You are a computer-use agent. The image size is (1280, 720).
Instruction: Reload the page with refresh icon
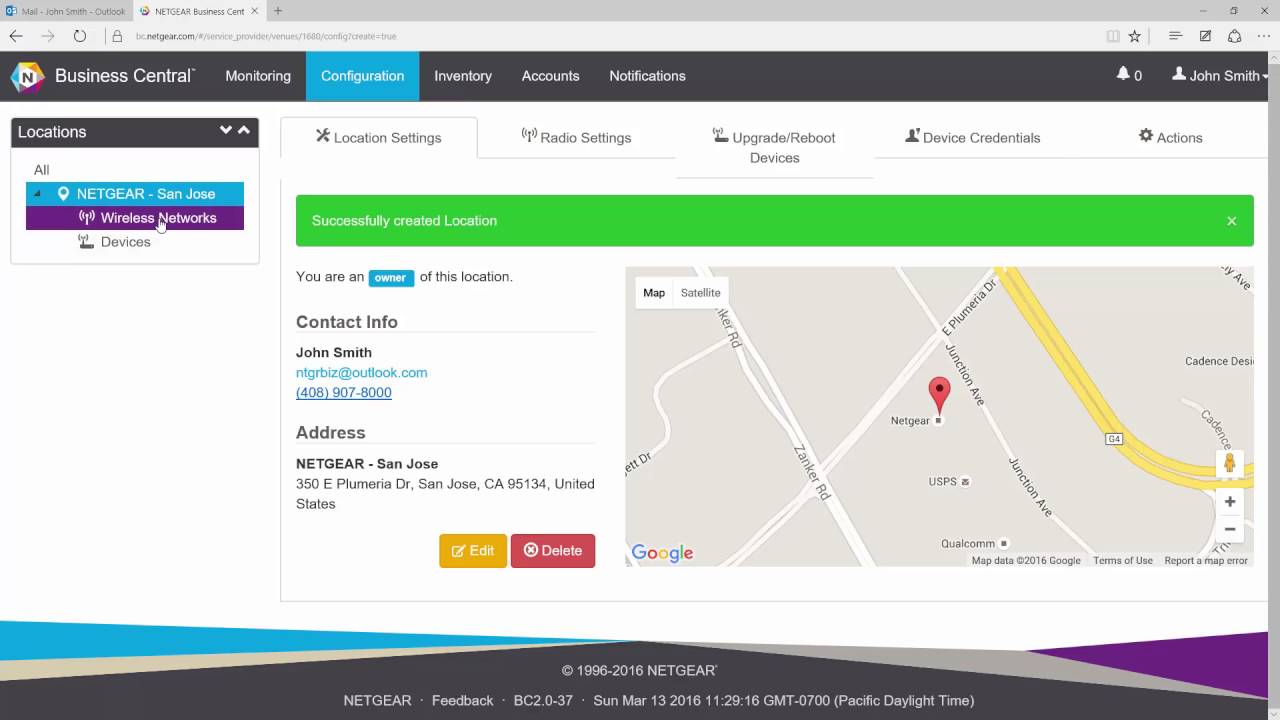pyautogui.click(x=80, y=36)
